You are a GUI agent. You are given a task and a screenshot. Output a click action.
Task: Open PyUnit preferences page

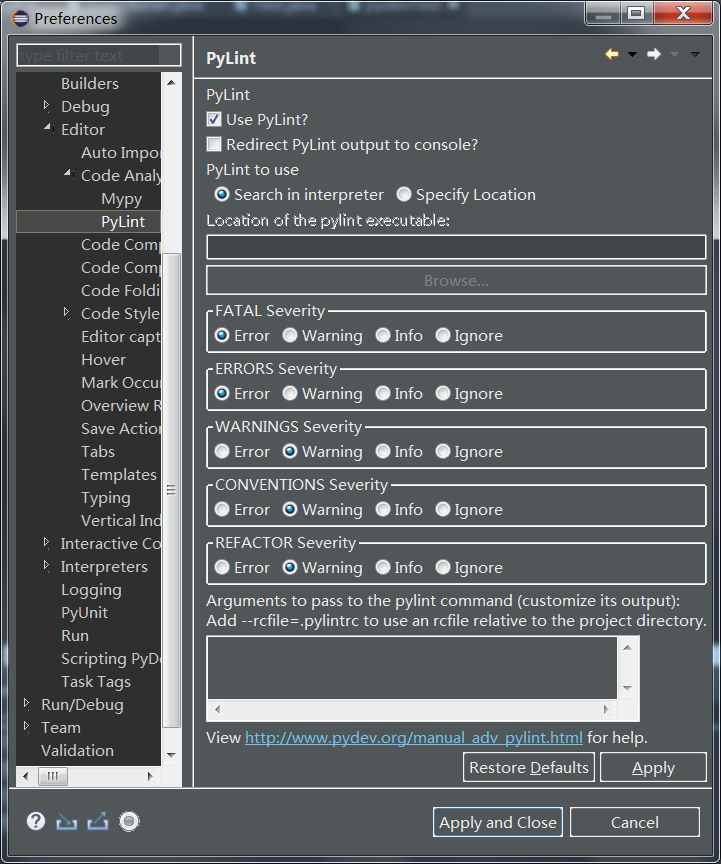(x=84, y=613)
